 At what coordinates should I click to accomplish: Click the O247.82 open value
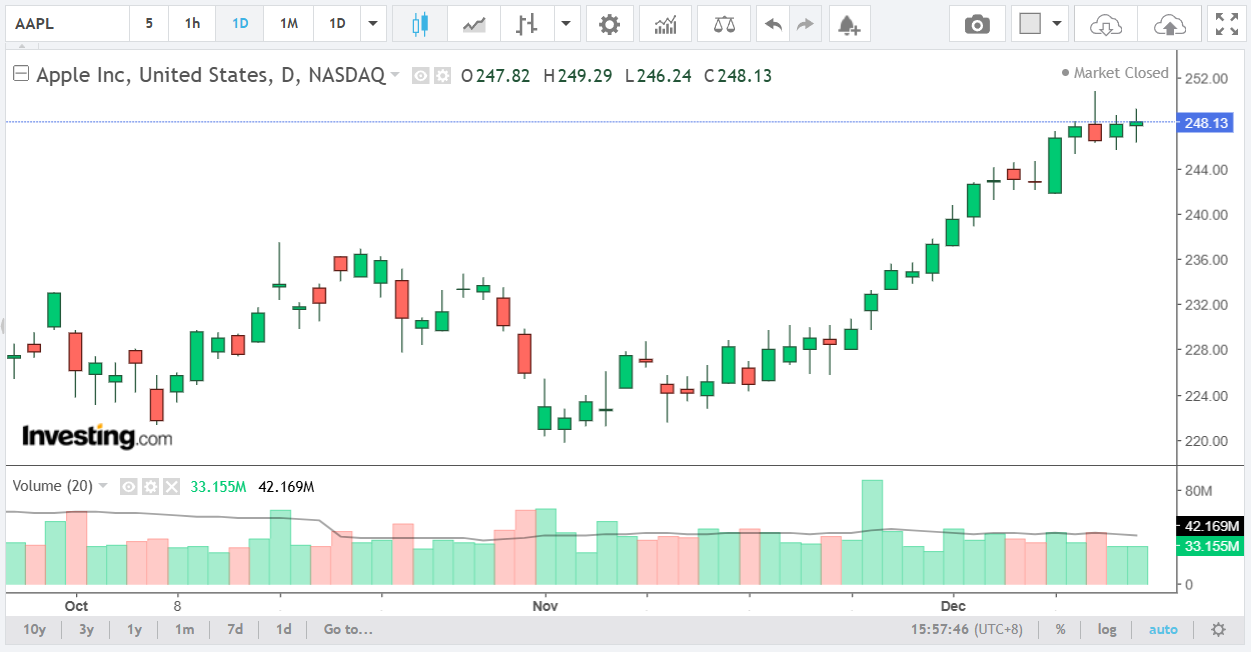tap(495, 76)
